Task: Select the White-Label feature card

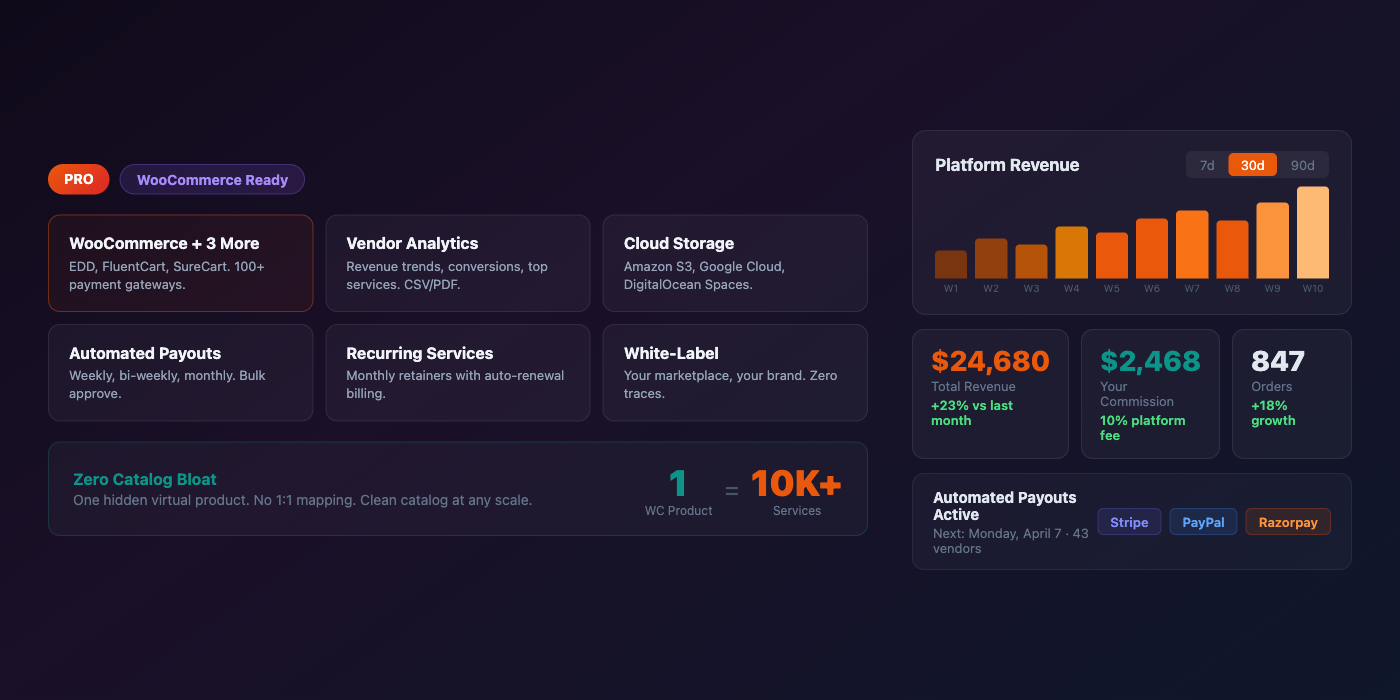Action: coord(734,372)
